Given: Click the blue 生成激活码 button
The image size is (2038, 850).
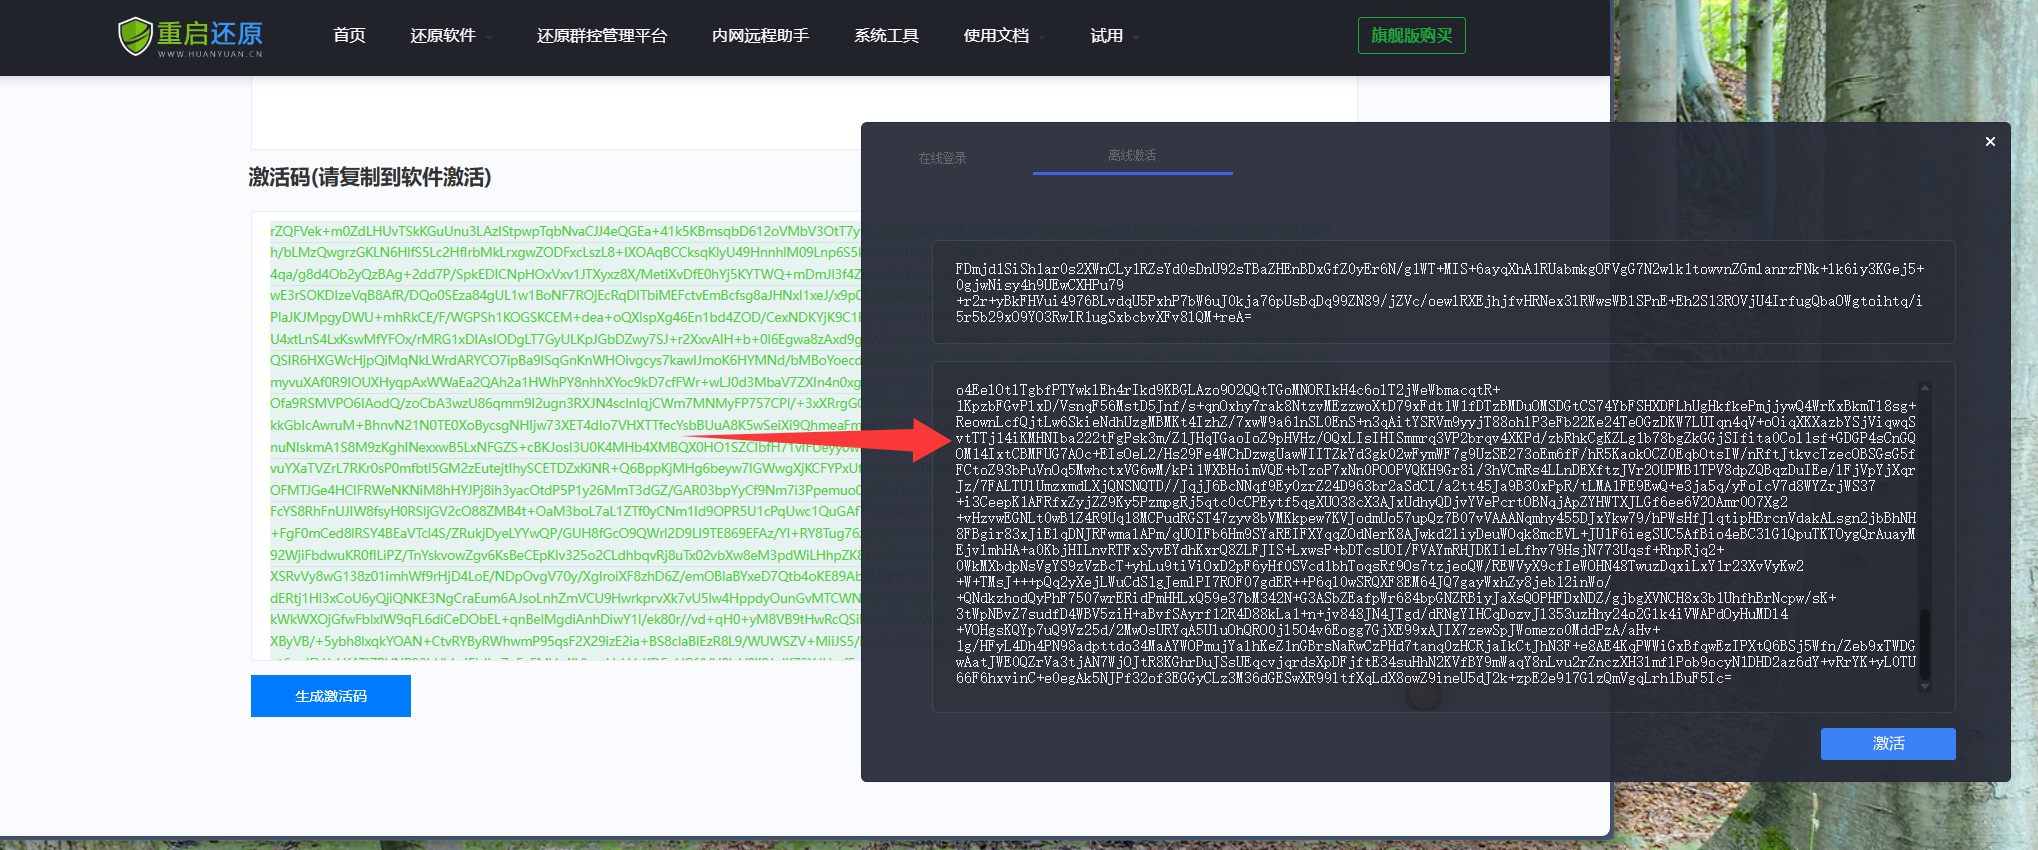Looking at the screenshot, I should [x=331, y=696].
